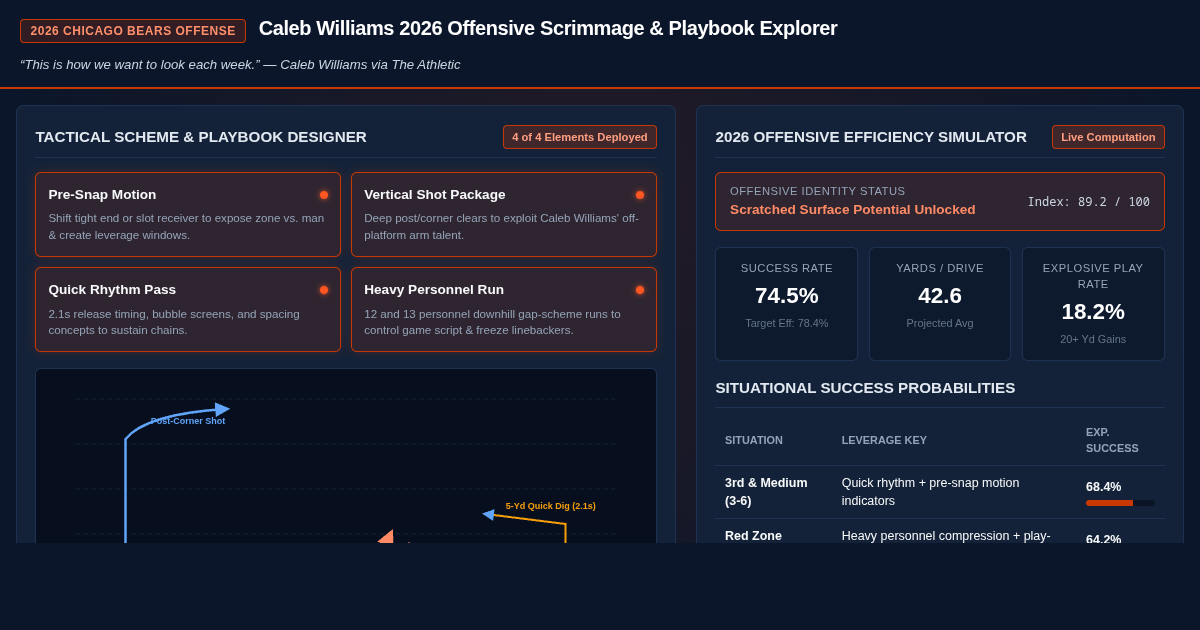Click the Caleb Williams quote under the title

(240, 65)
